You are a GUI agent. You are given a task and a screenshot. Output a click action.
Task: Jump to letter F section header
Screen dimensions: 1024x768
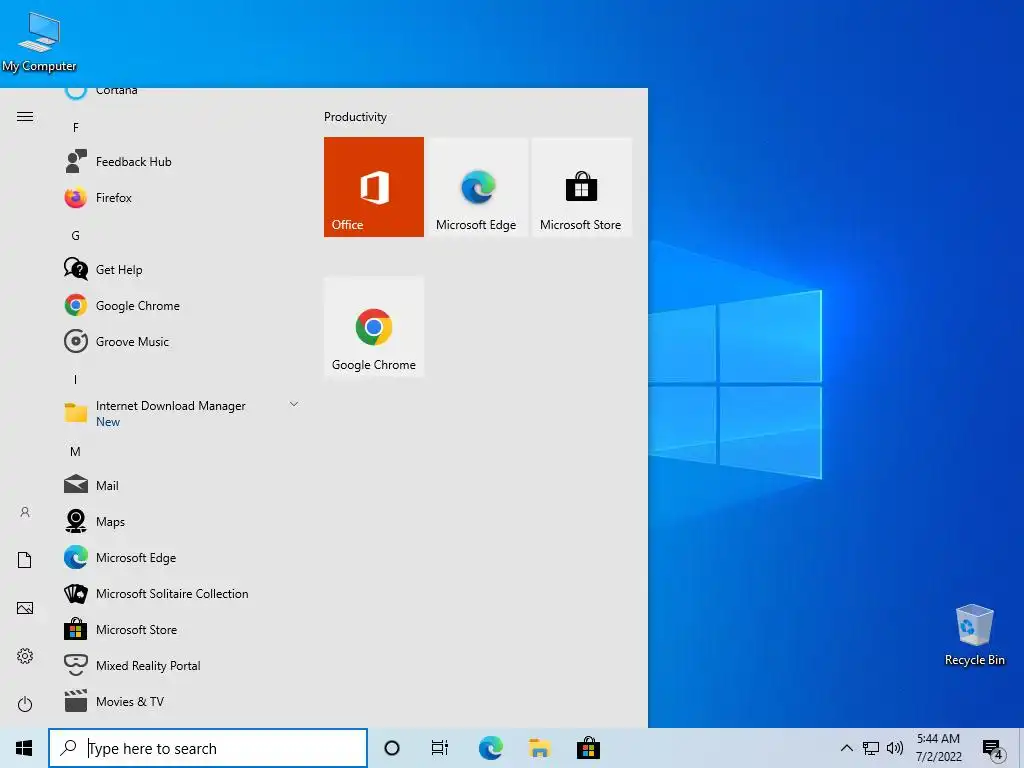tap(76, 127)
